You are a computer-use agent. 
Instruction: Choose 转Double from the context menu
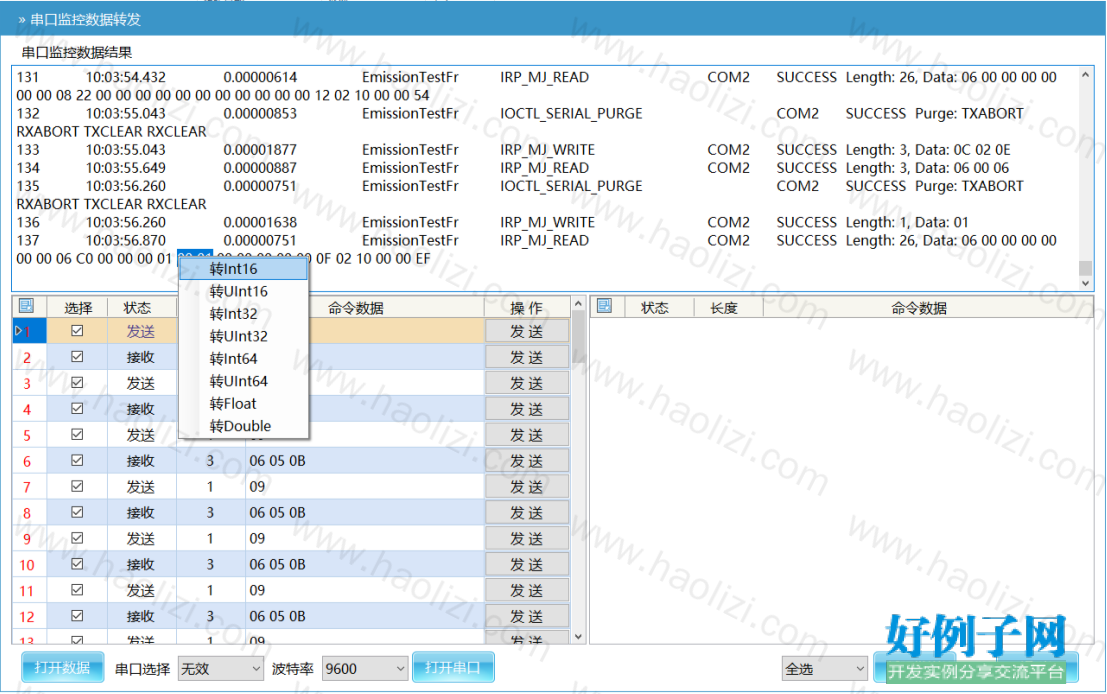click(x=244, y=426)
